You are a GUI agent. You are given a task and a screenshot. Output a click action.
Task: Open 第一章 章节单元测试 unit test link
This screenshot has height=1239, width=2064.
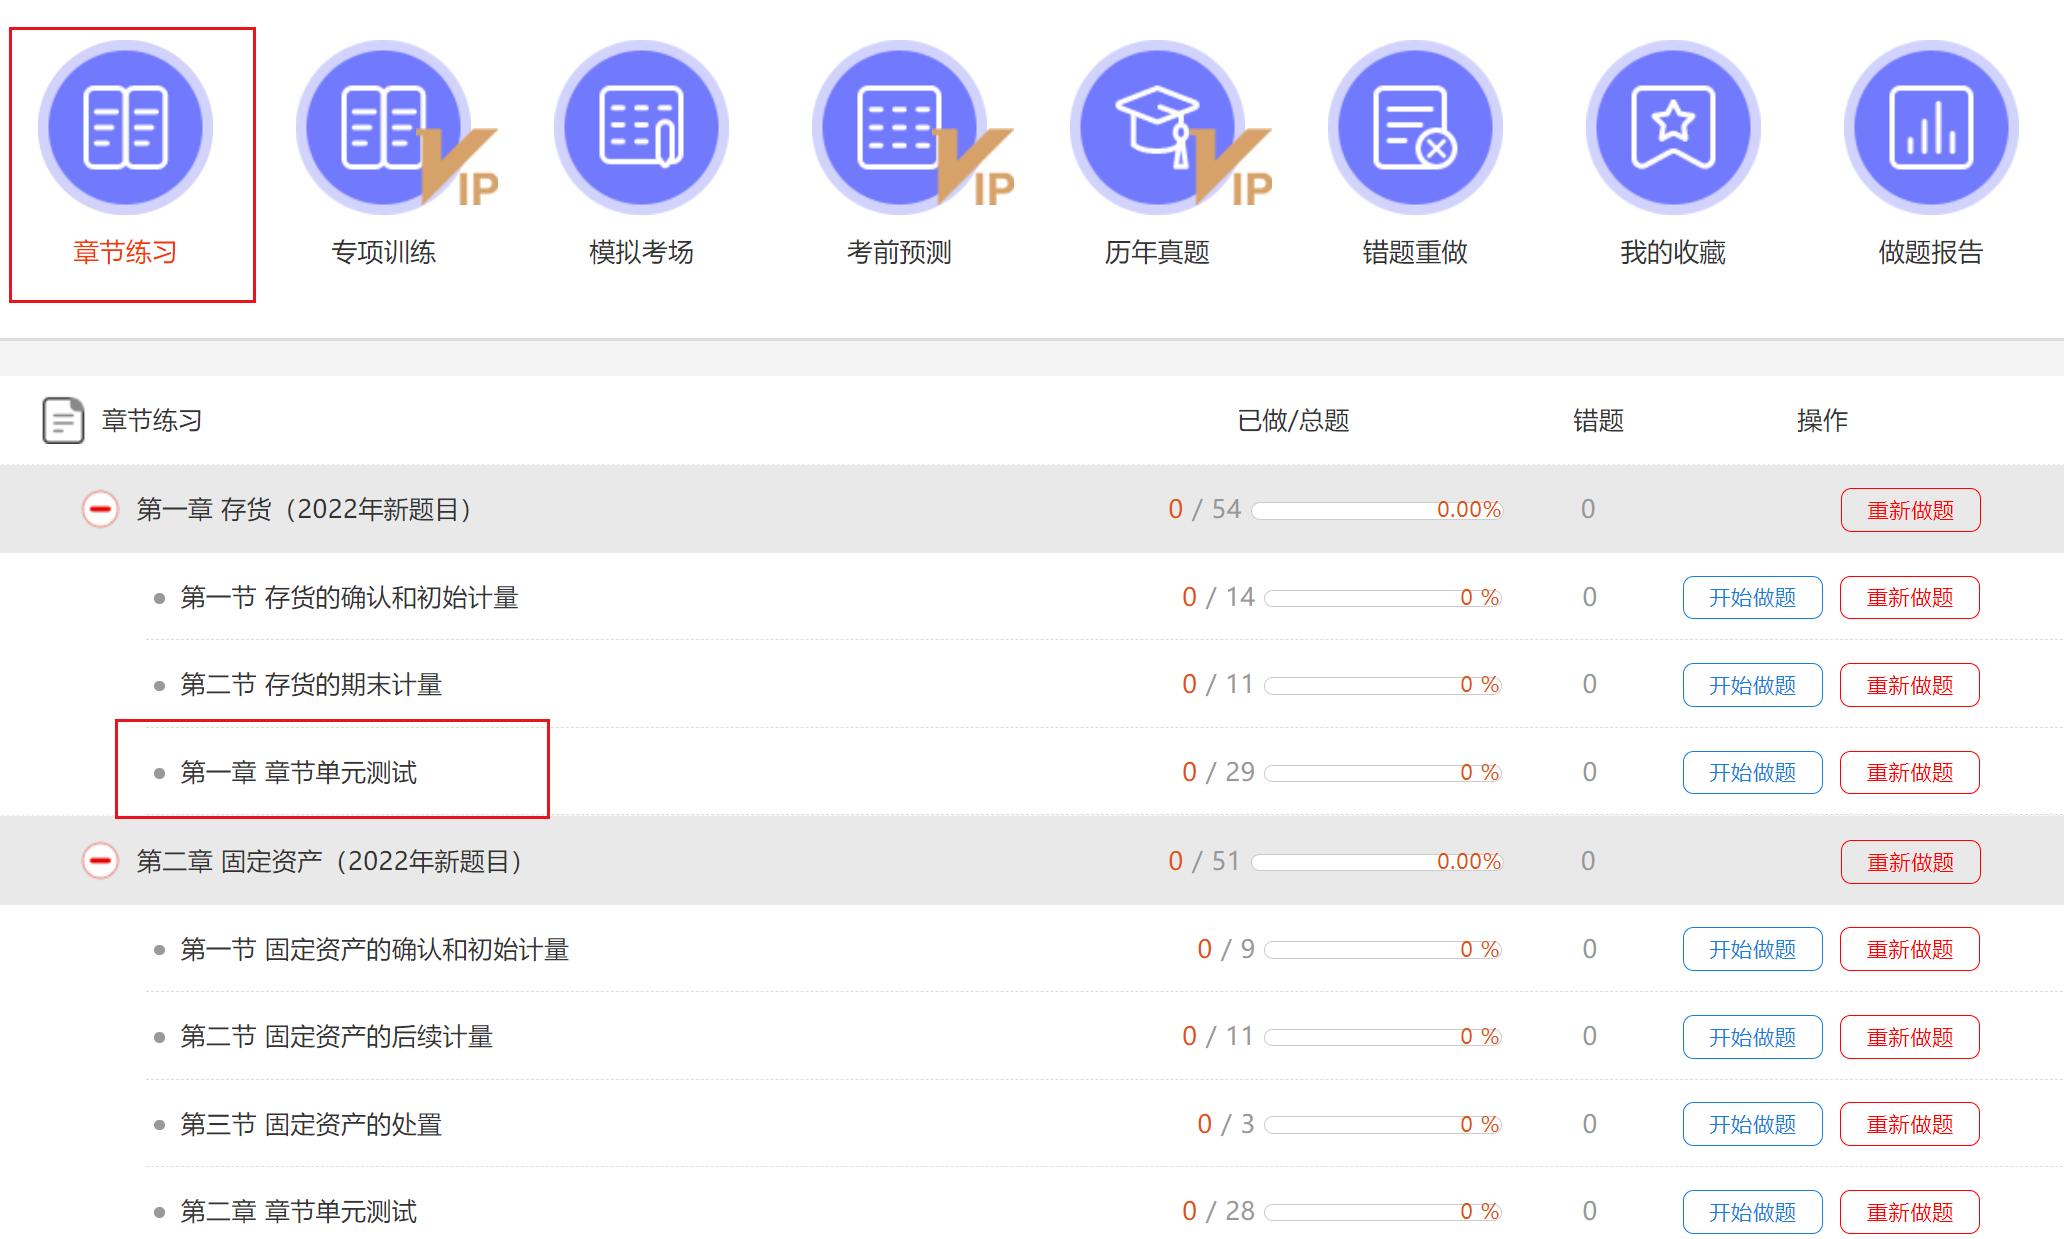point(301,771)
